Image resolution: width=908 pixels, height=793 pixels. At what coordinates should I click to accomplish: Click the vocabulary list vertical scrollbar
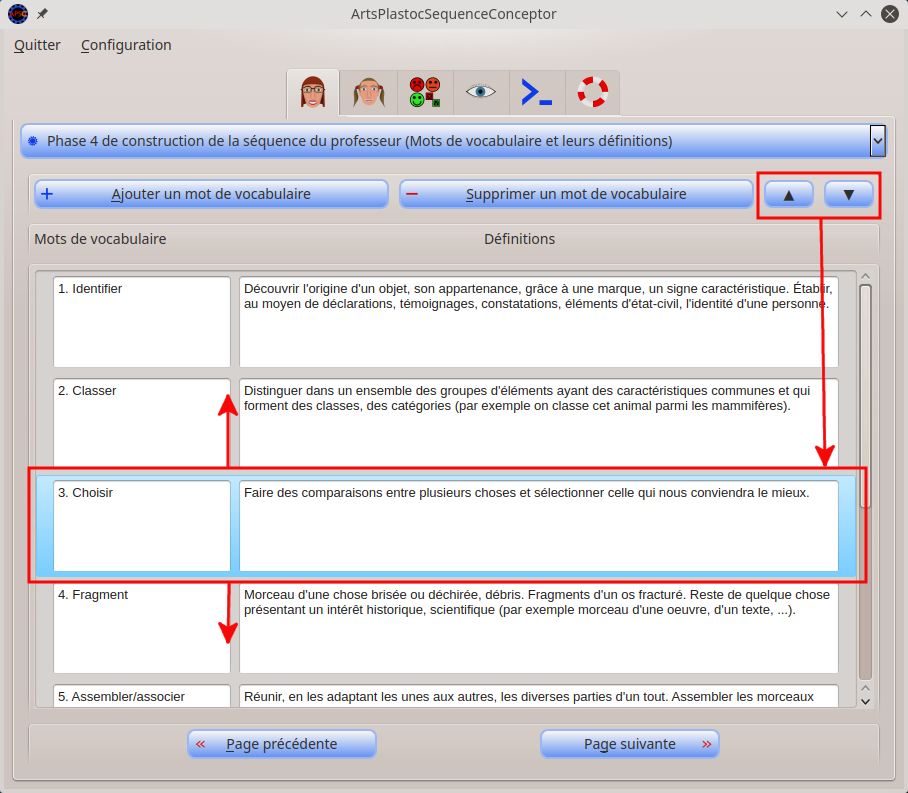click(866, 480)
